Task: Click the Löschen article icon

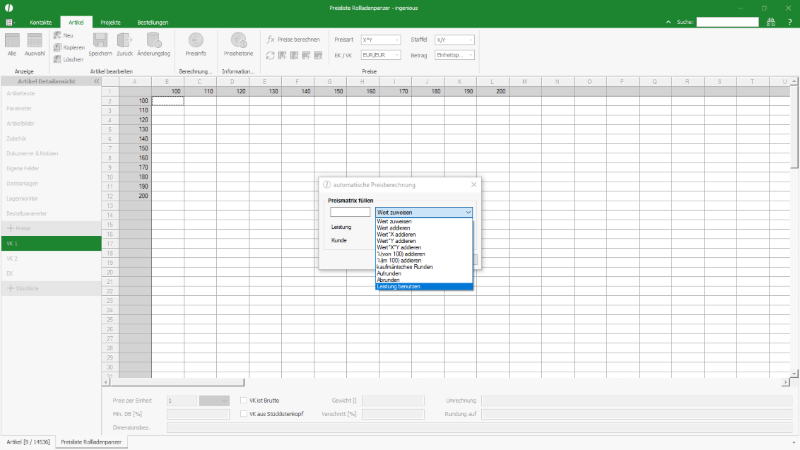Action: coord(58,59)
